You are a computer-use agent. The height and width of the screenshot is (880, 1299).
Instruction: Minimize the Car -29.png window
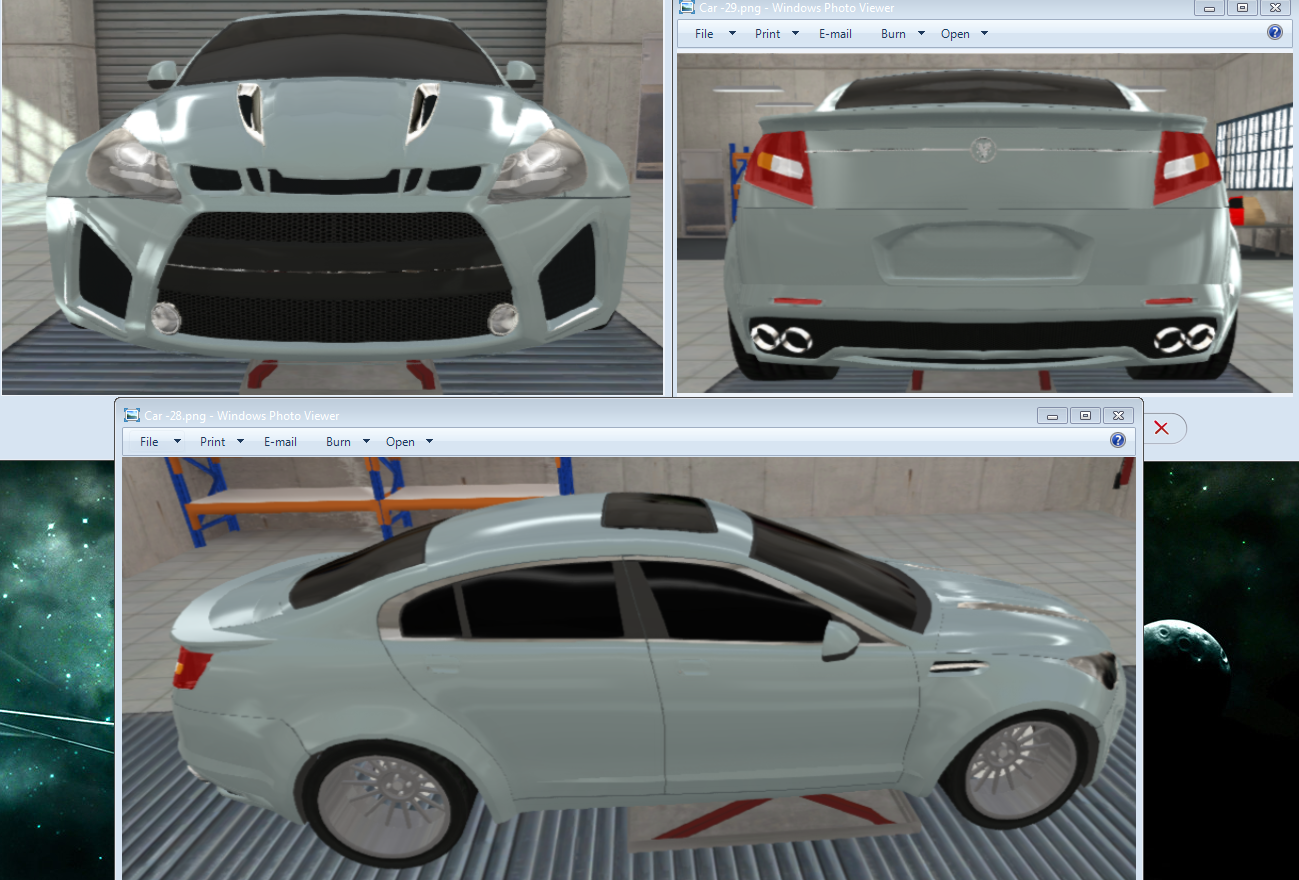[1210, 7]
